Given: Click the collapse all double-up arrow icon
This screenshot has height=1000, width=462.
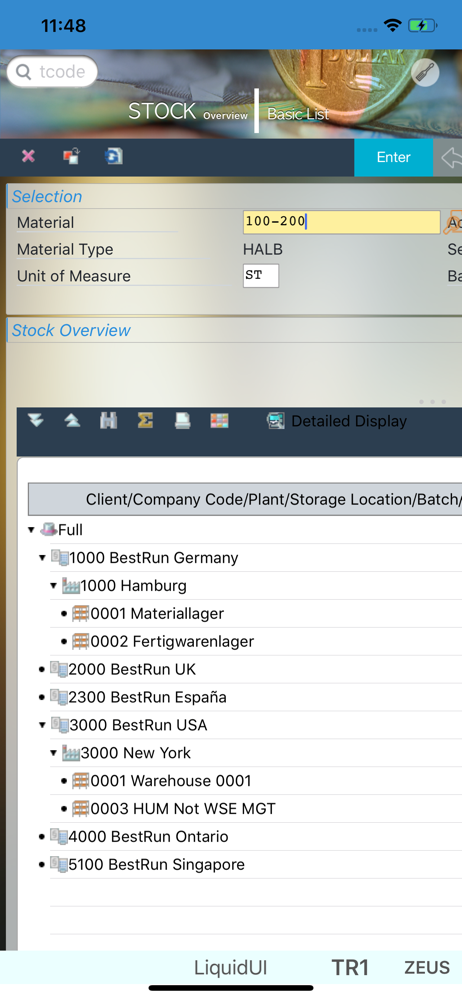Looking at the screenshot, I should click(x=72, y=421).
